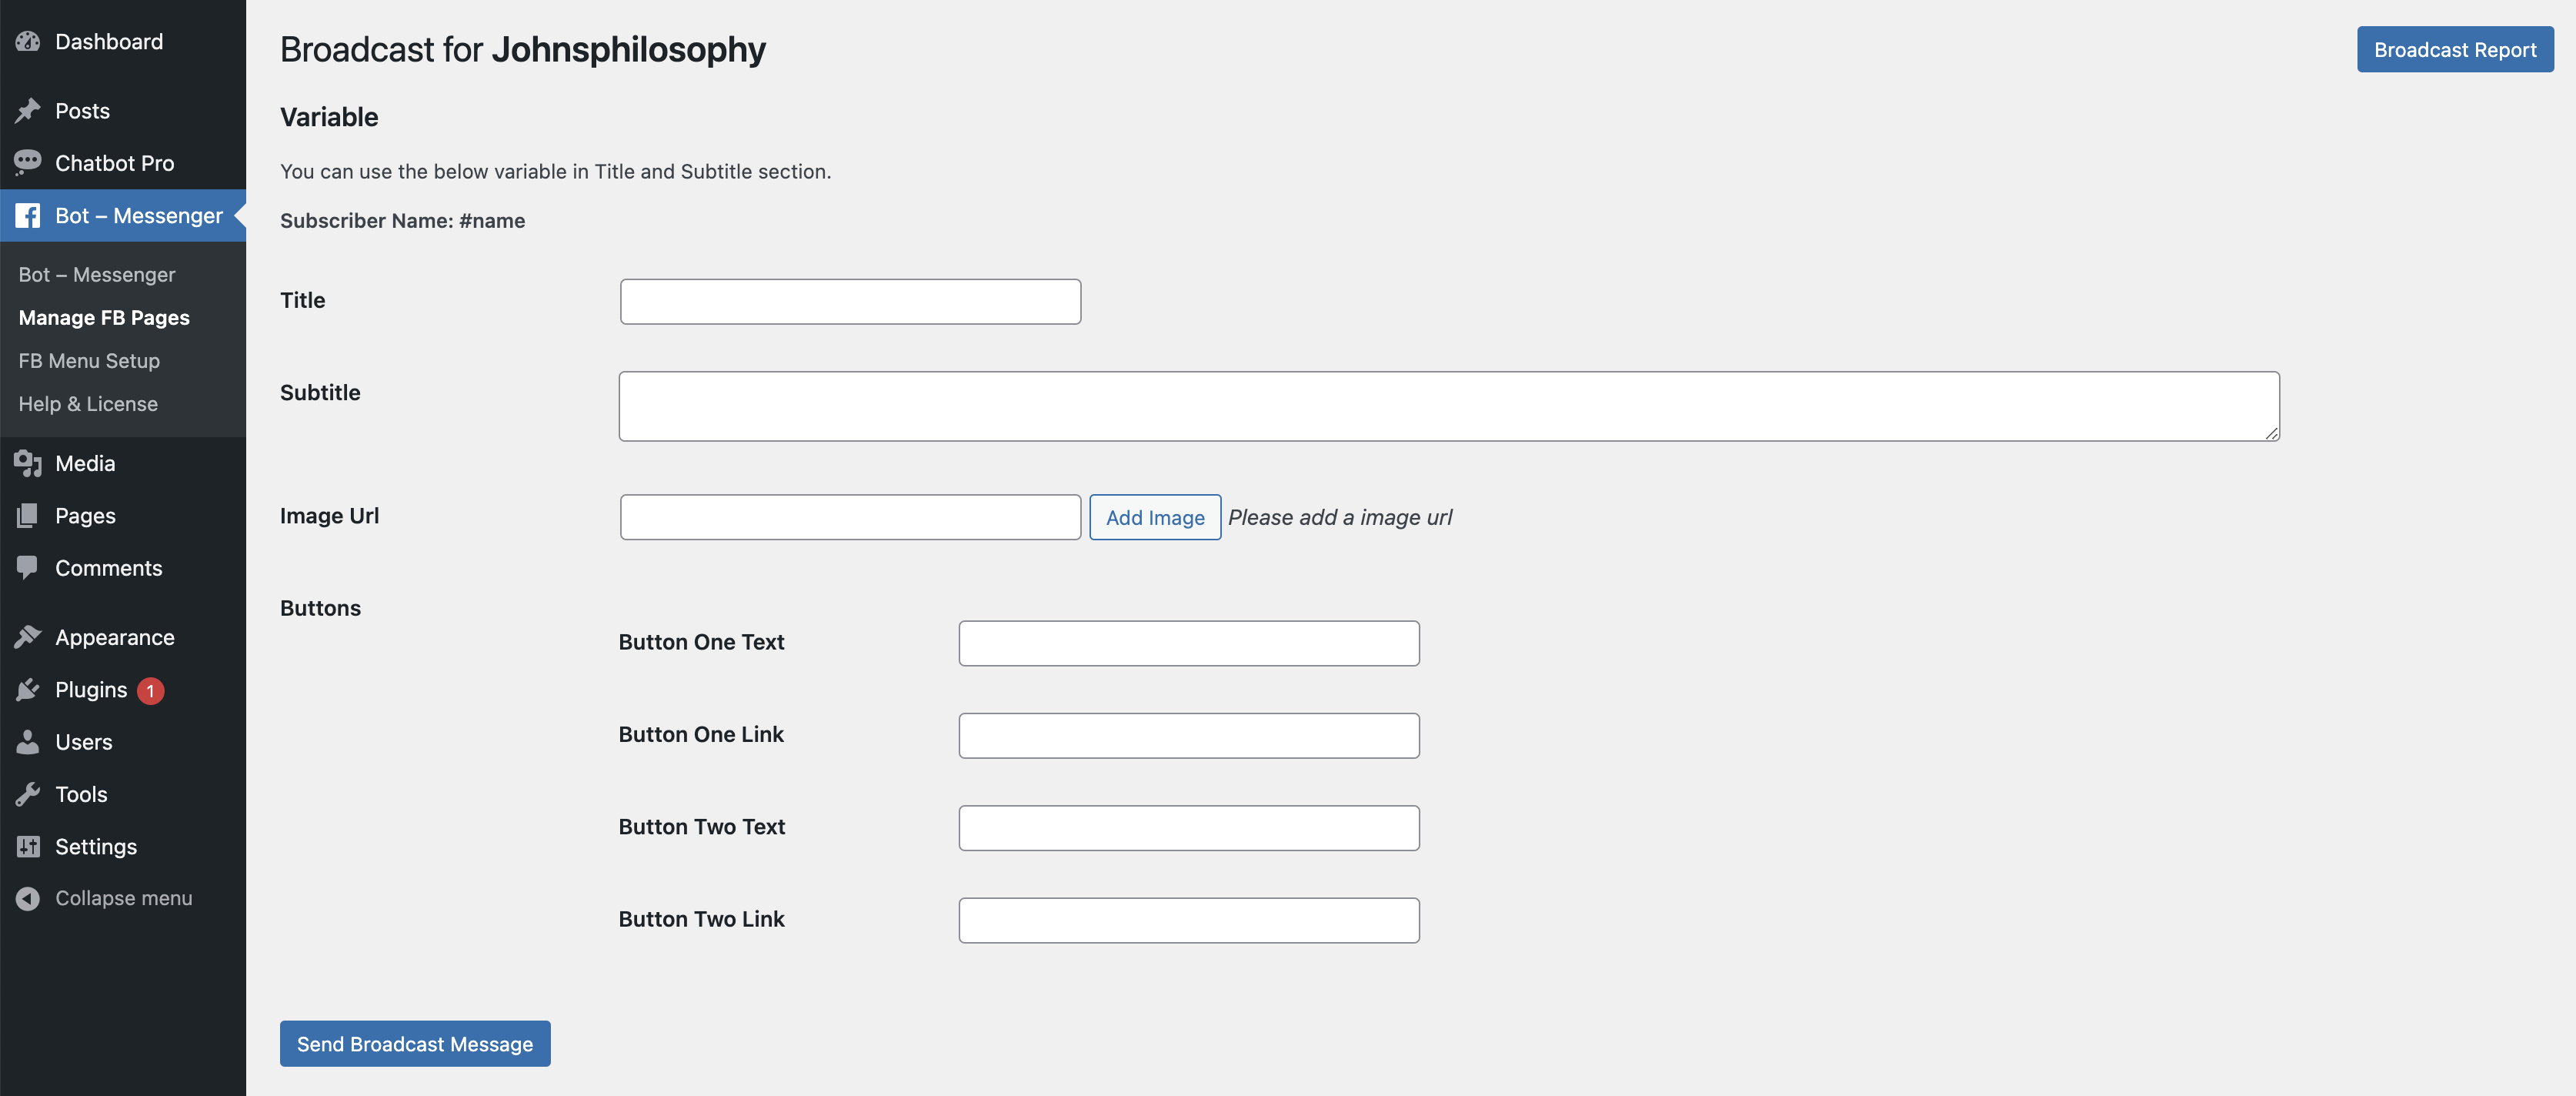2576x1096 pixels.
Task: Click the 'Image Url' label
Action: (x=329, y=515)
